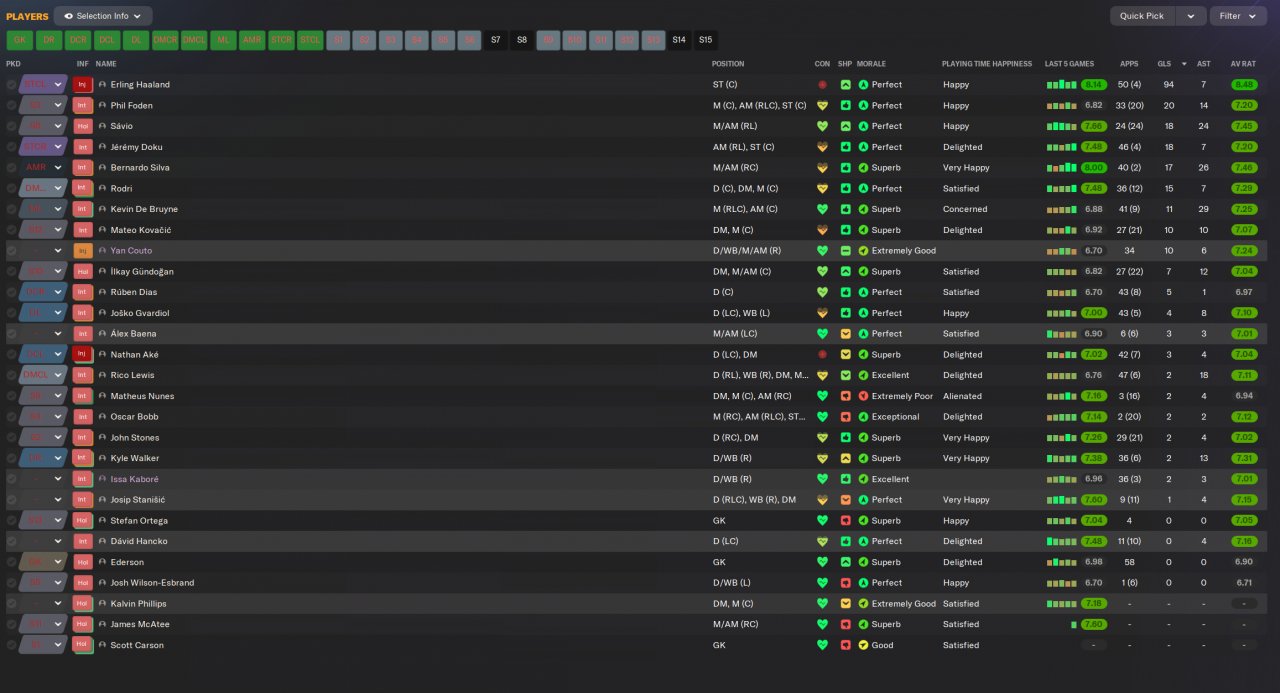The image size is (1280, 693).
Task: Click Stefan Ortega's red sharpness icon
Action: pos(845,521)
